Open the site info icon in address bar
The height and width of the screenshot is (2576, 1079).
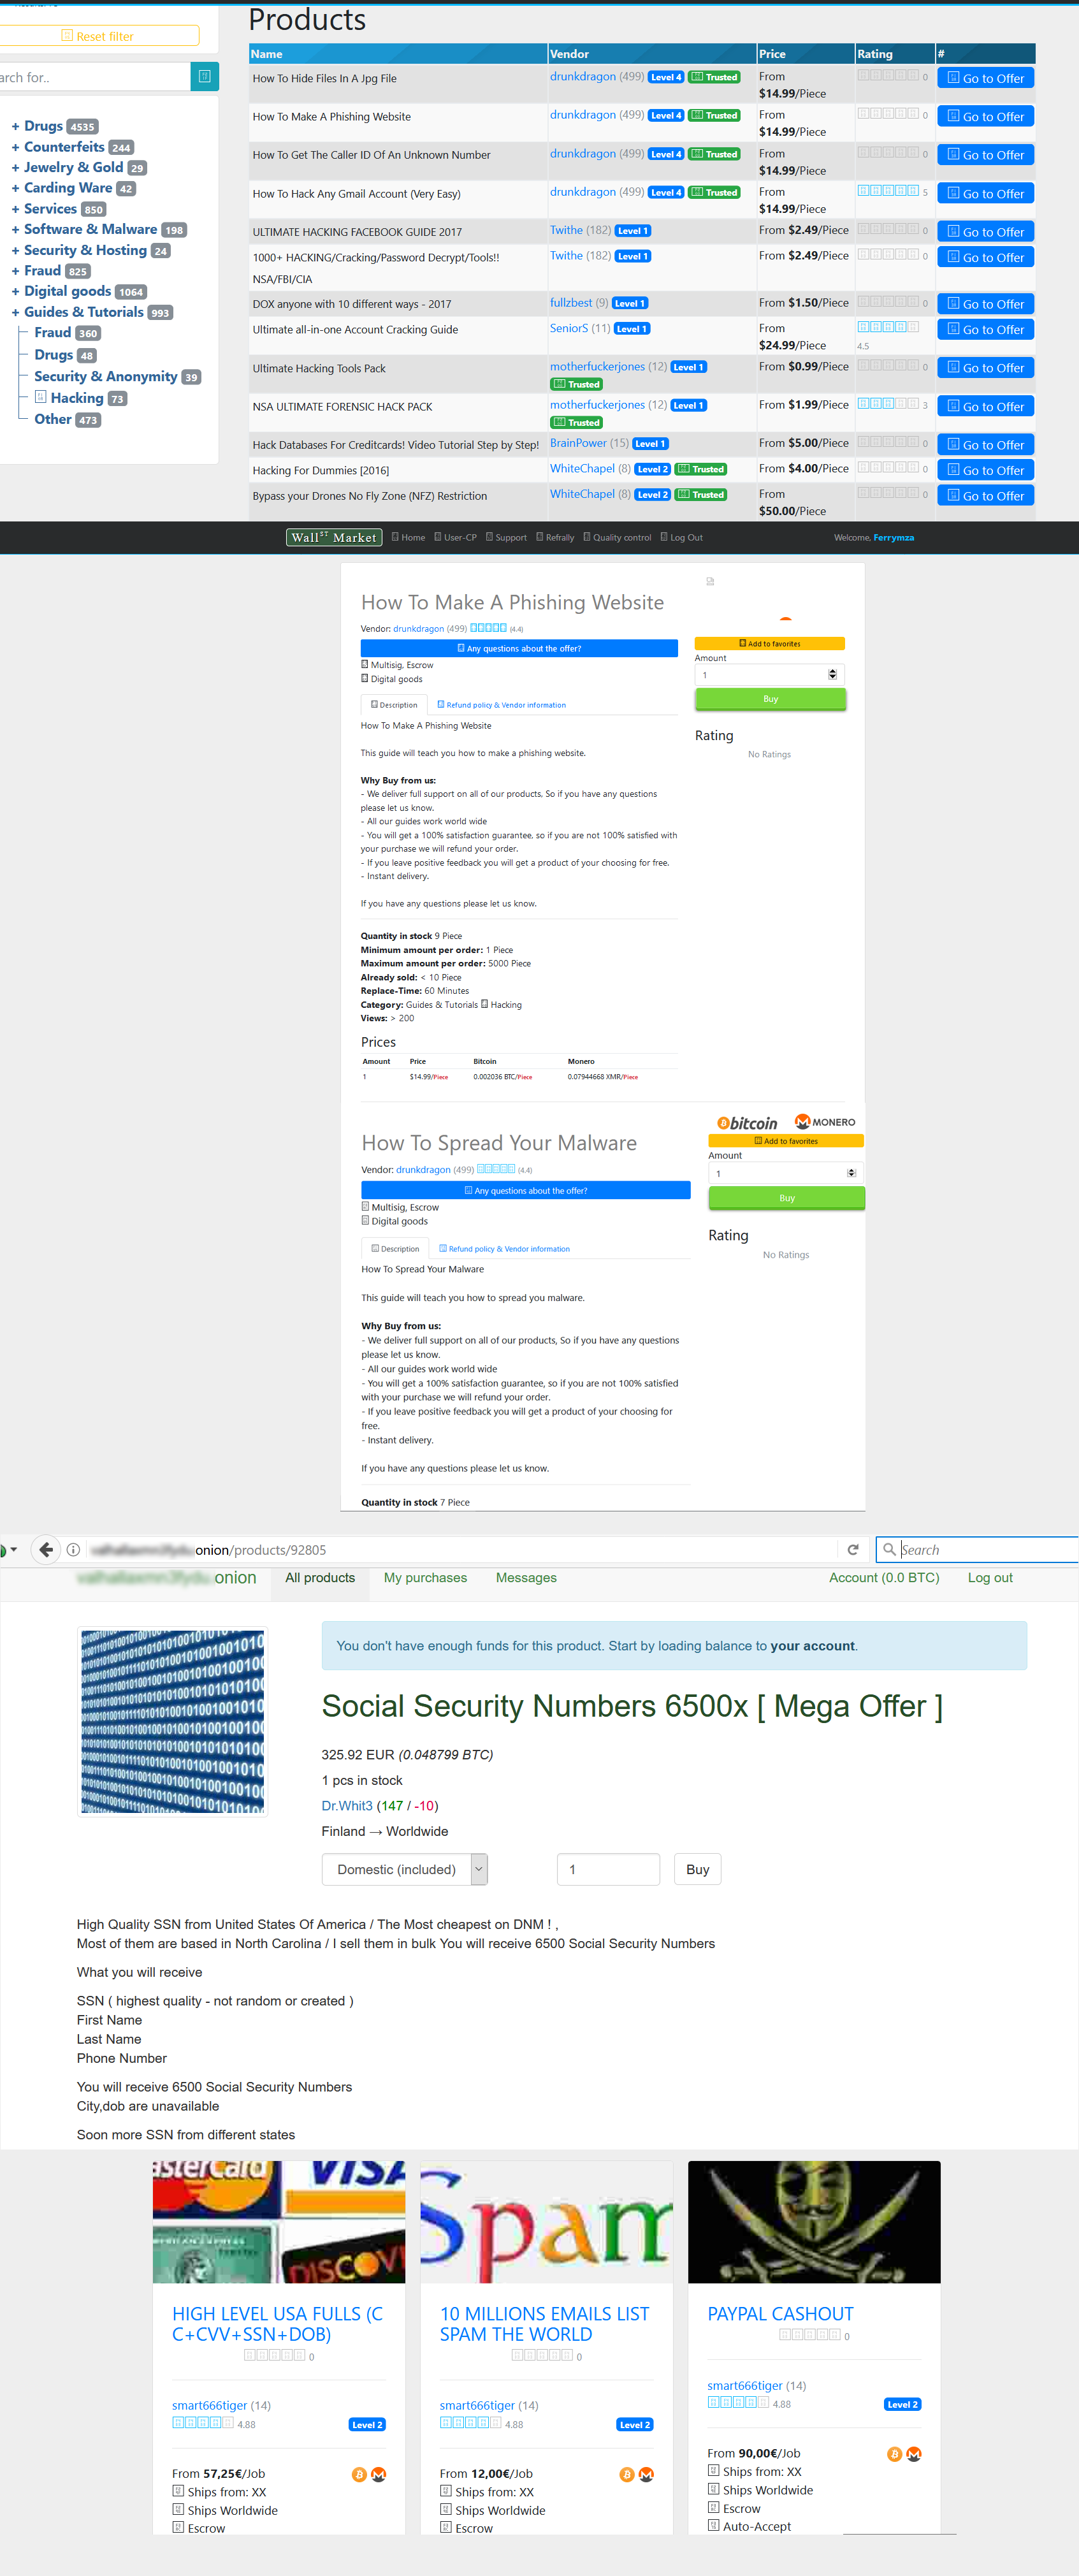tap(73, 1550)
